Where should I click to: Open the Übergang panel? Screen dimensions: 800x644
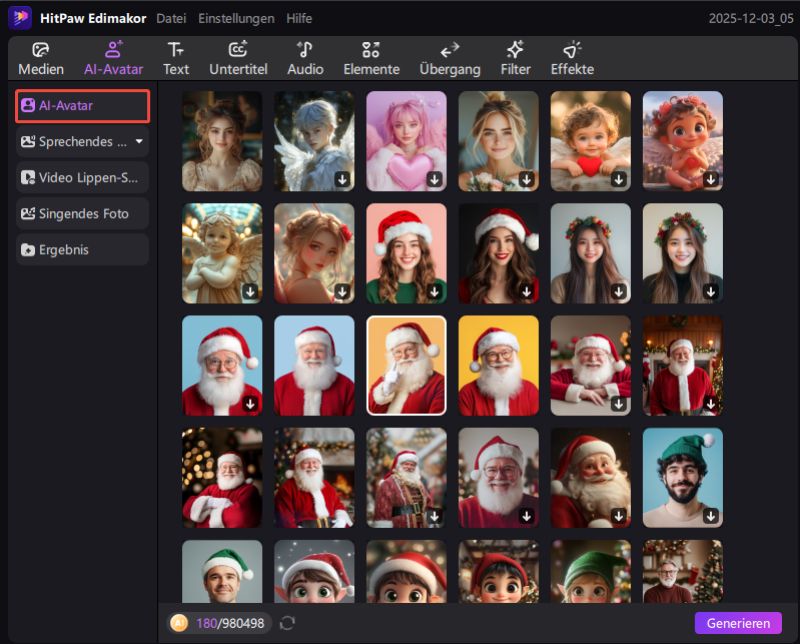pos(449,57)
